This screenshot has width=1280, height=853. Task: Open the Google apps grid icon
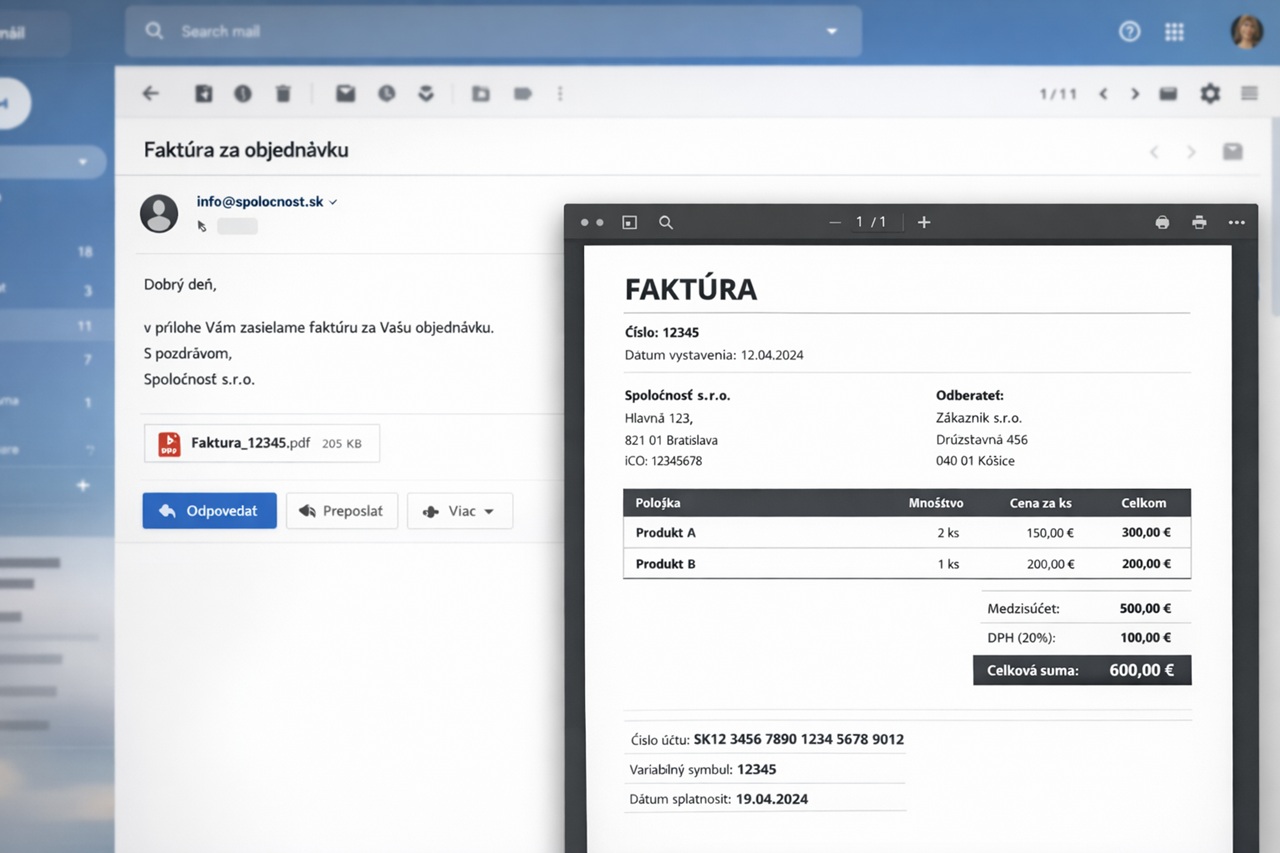1174,32
